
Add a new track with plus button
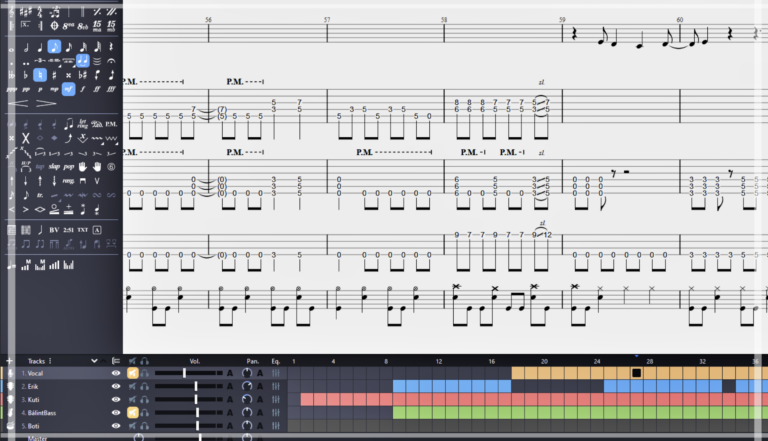[x=8, y=360]
